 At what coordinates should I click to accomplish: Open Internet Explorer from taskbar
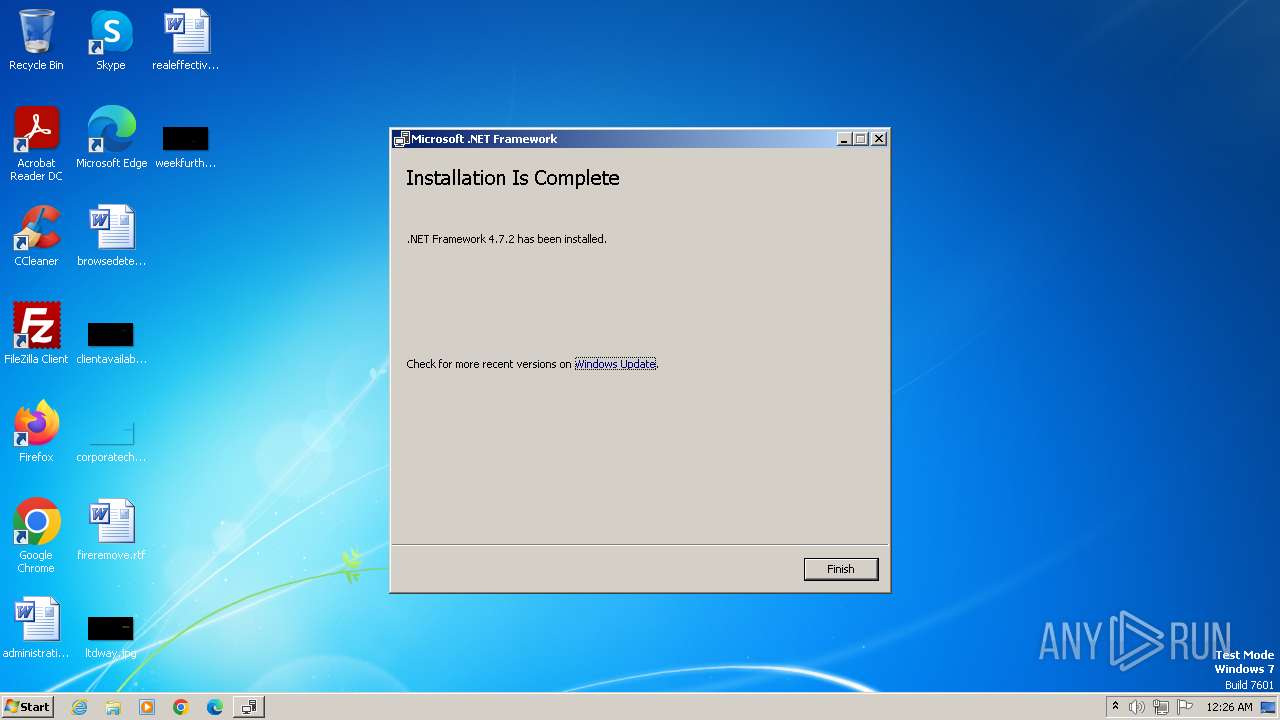click(x=79, y=707)
